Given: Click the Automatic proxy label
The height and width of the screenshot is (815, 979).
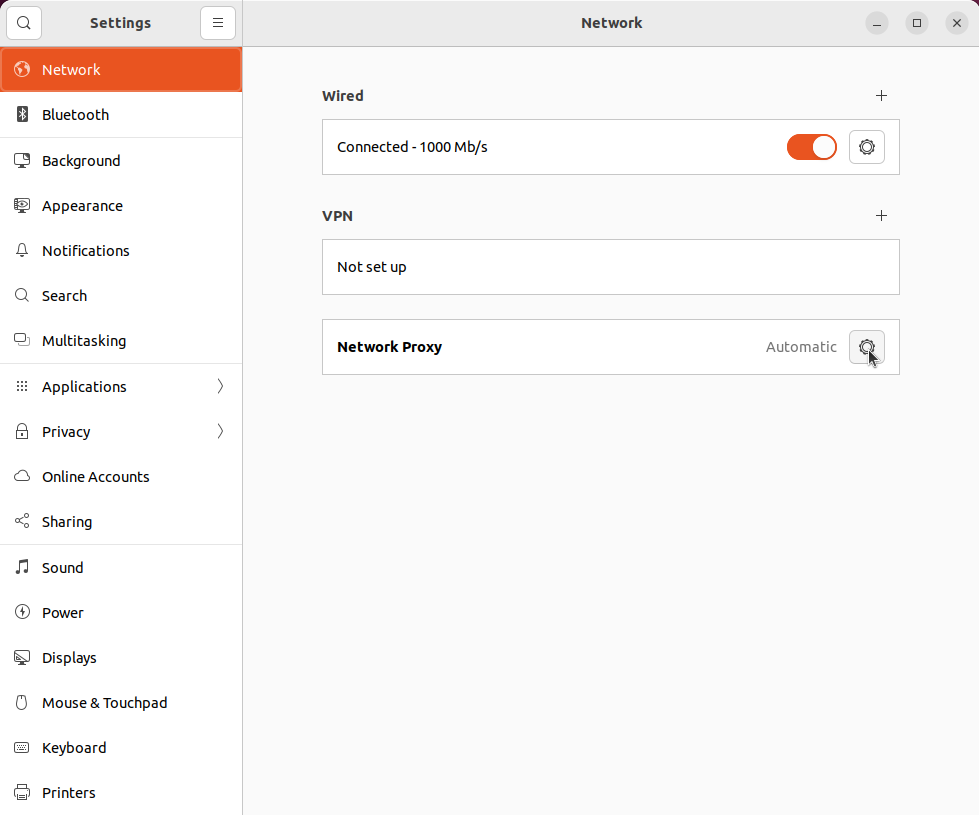Looking at the screenshot, I should [801, 347].
